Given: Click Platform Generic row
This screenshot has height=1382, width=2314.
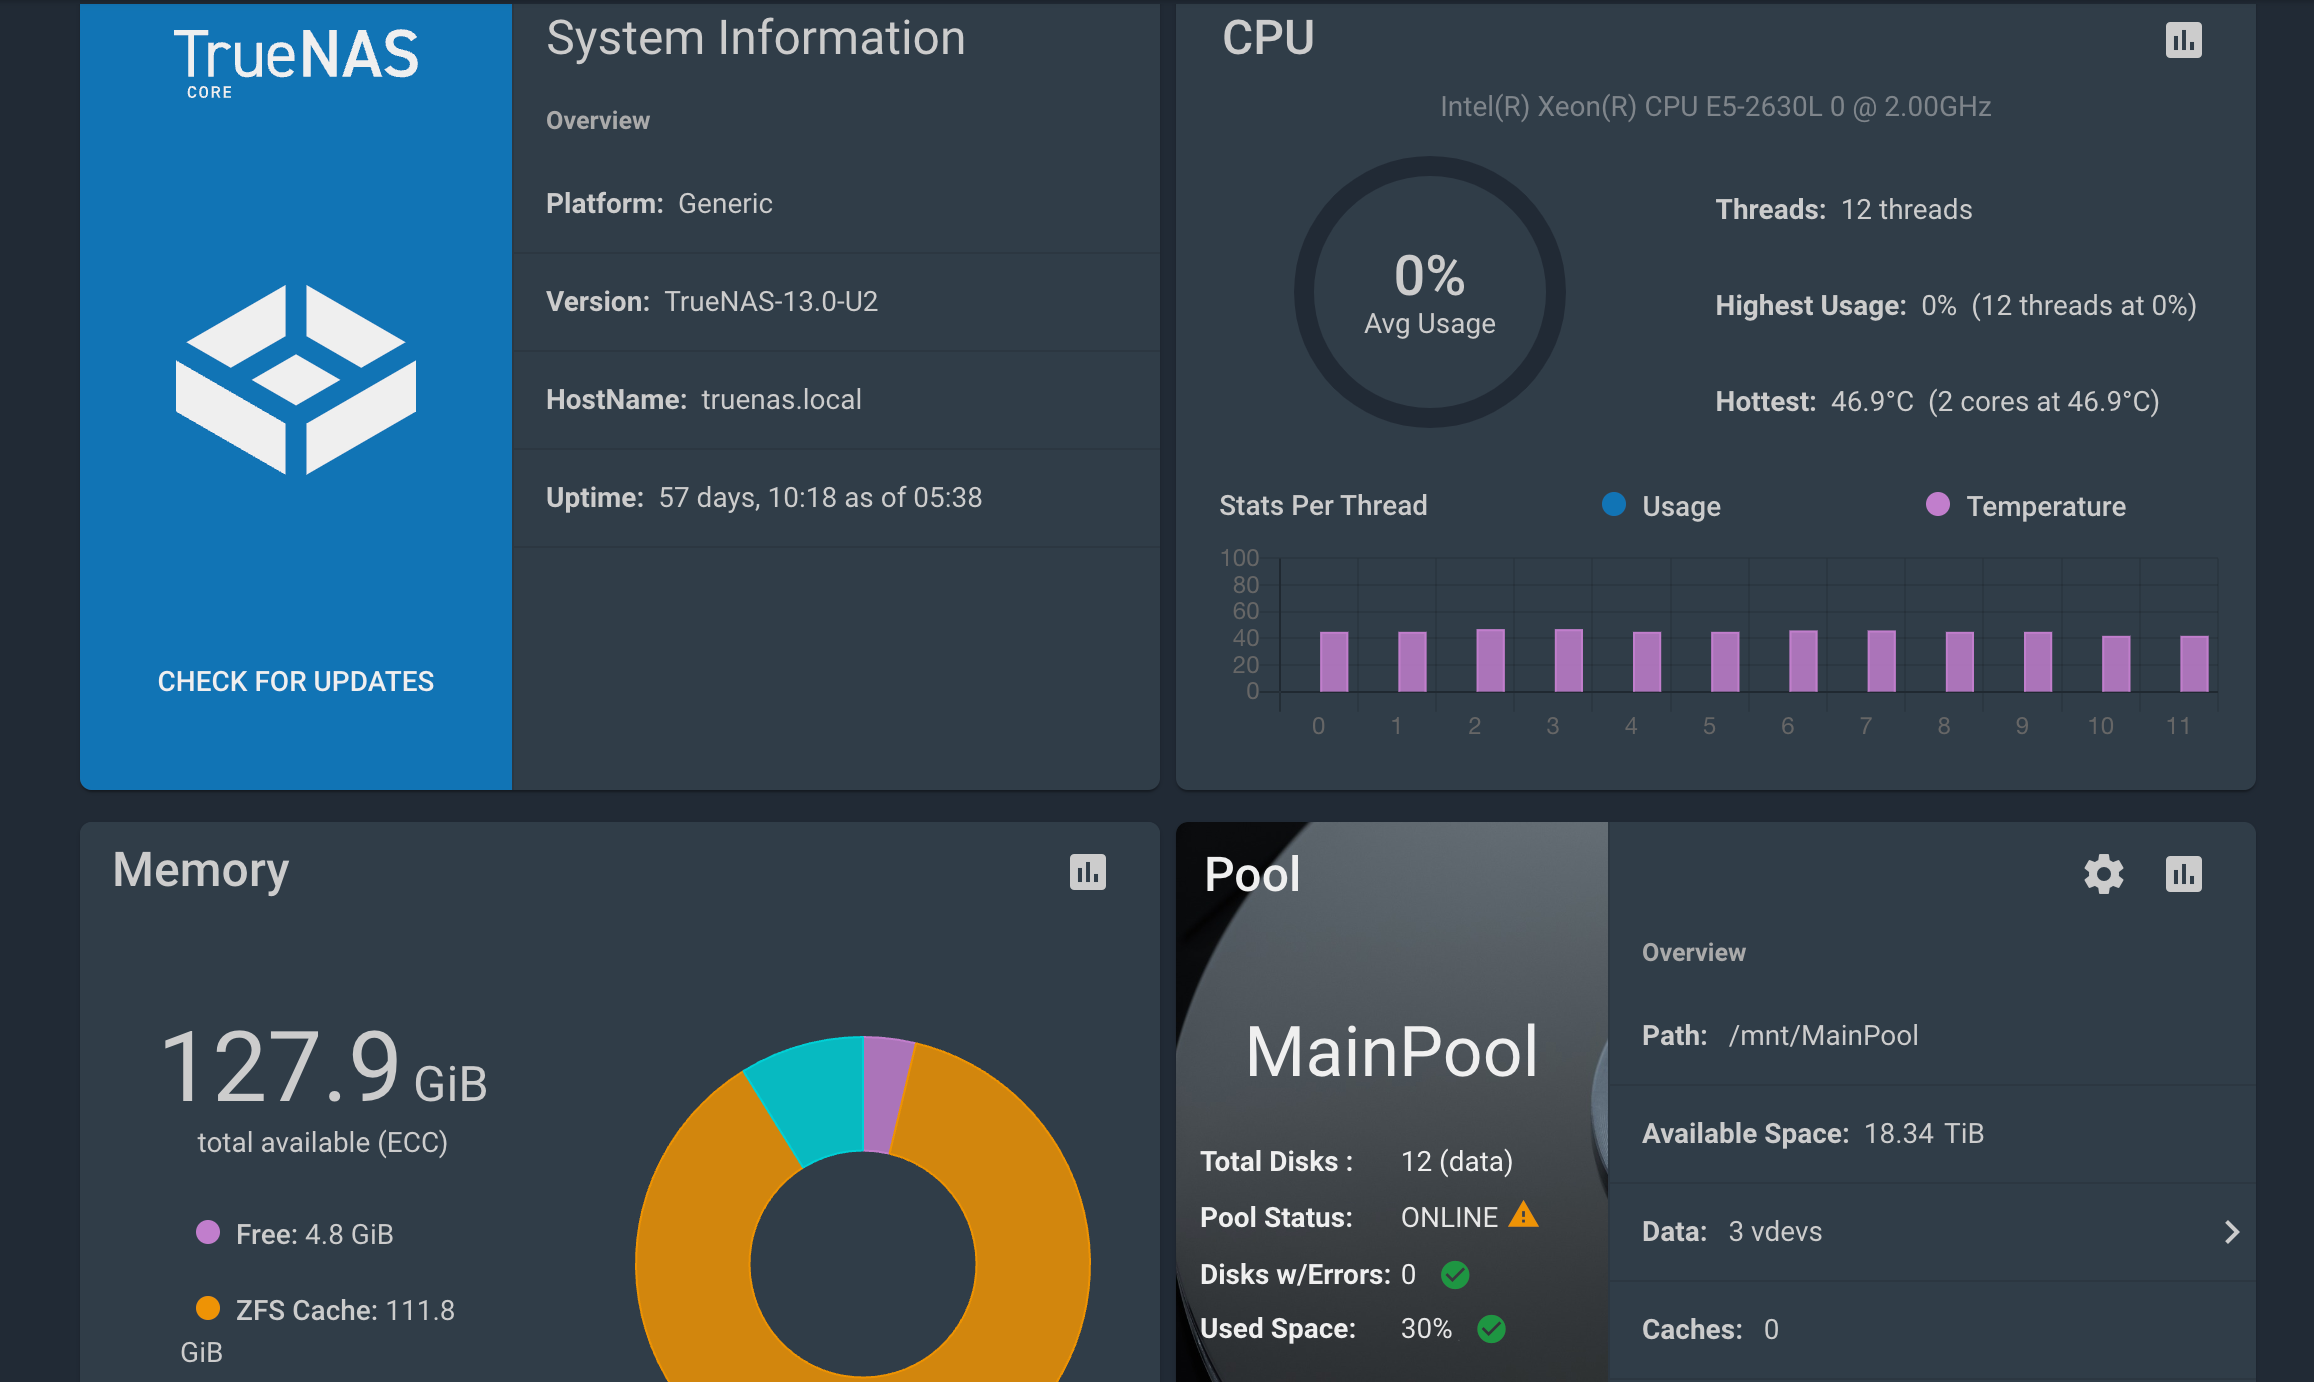Looking at the screenshot, I should tap(836, 204).
